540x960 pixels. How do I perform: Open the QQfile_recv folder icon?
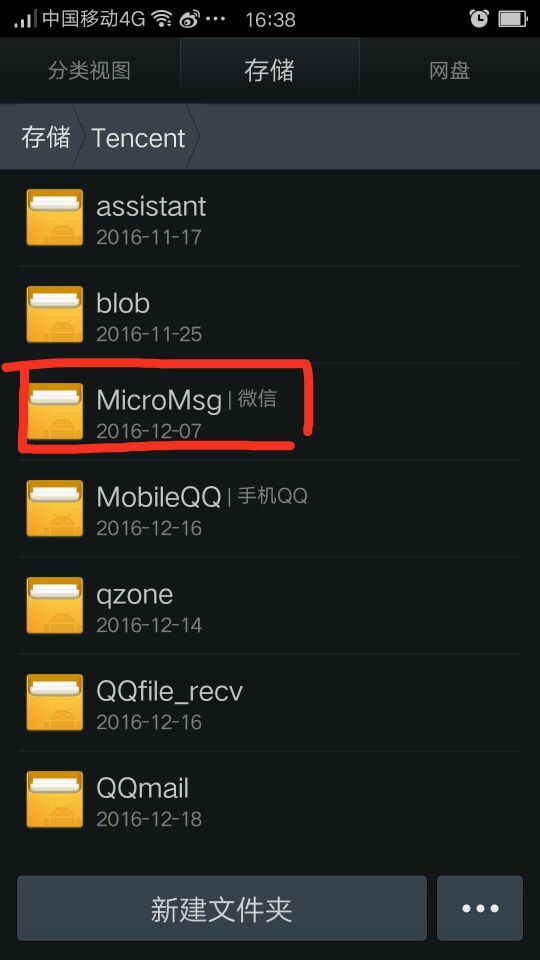click(x=54, y=702)
